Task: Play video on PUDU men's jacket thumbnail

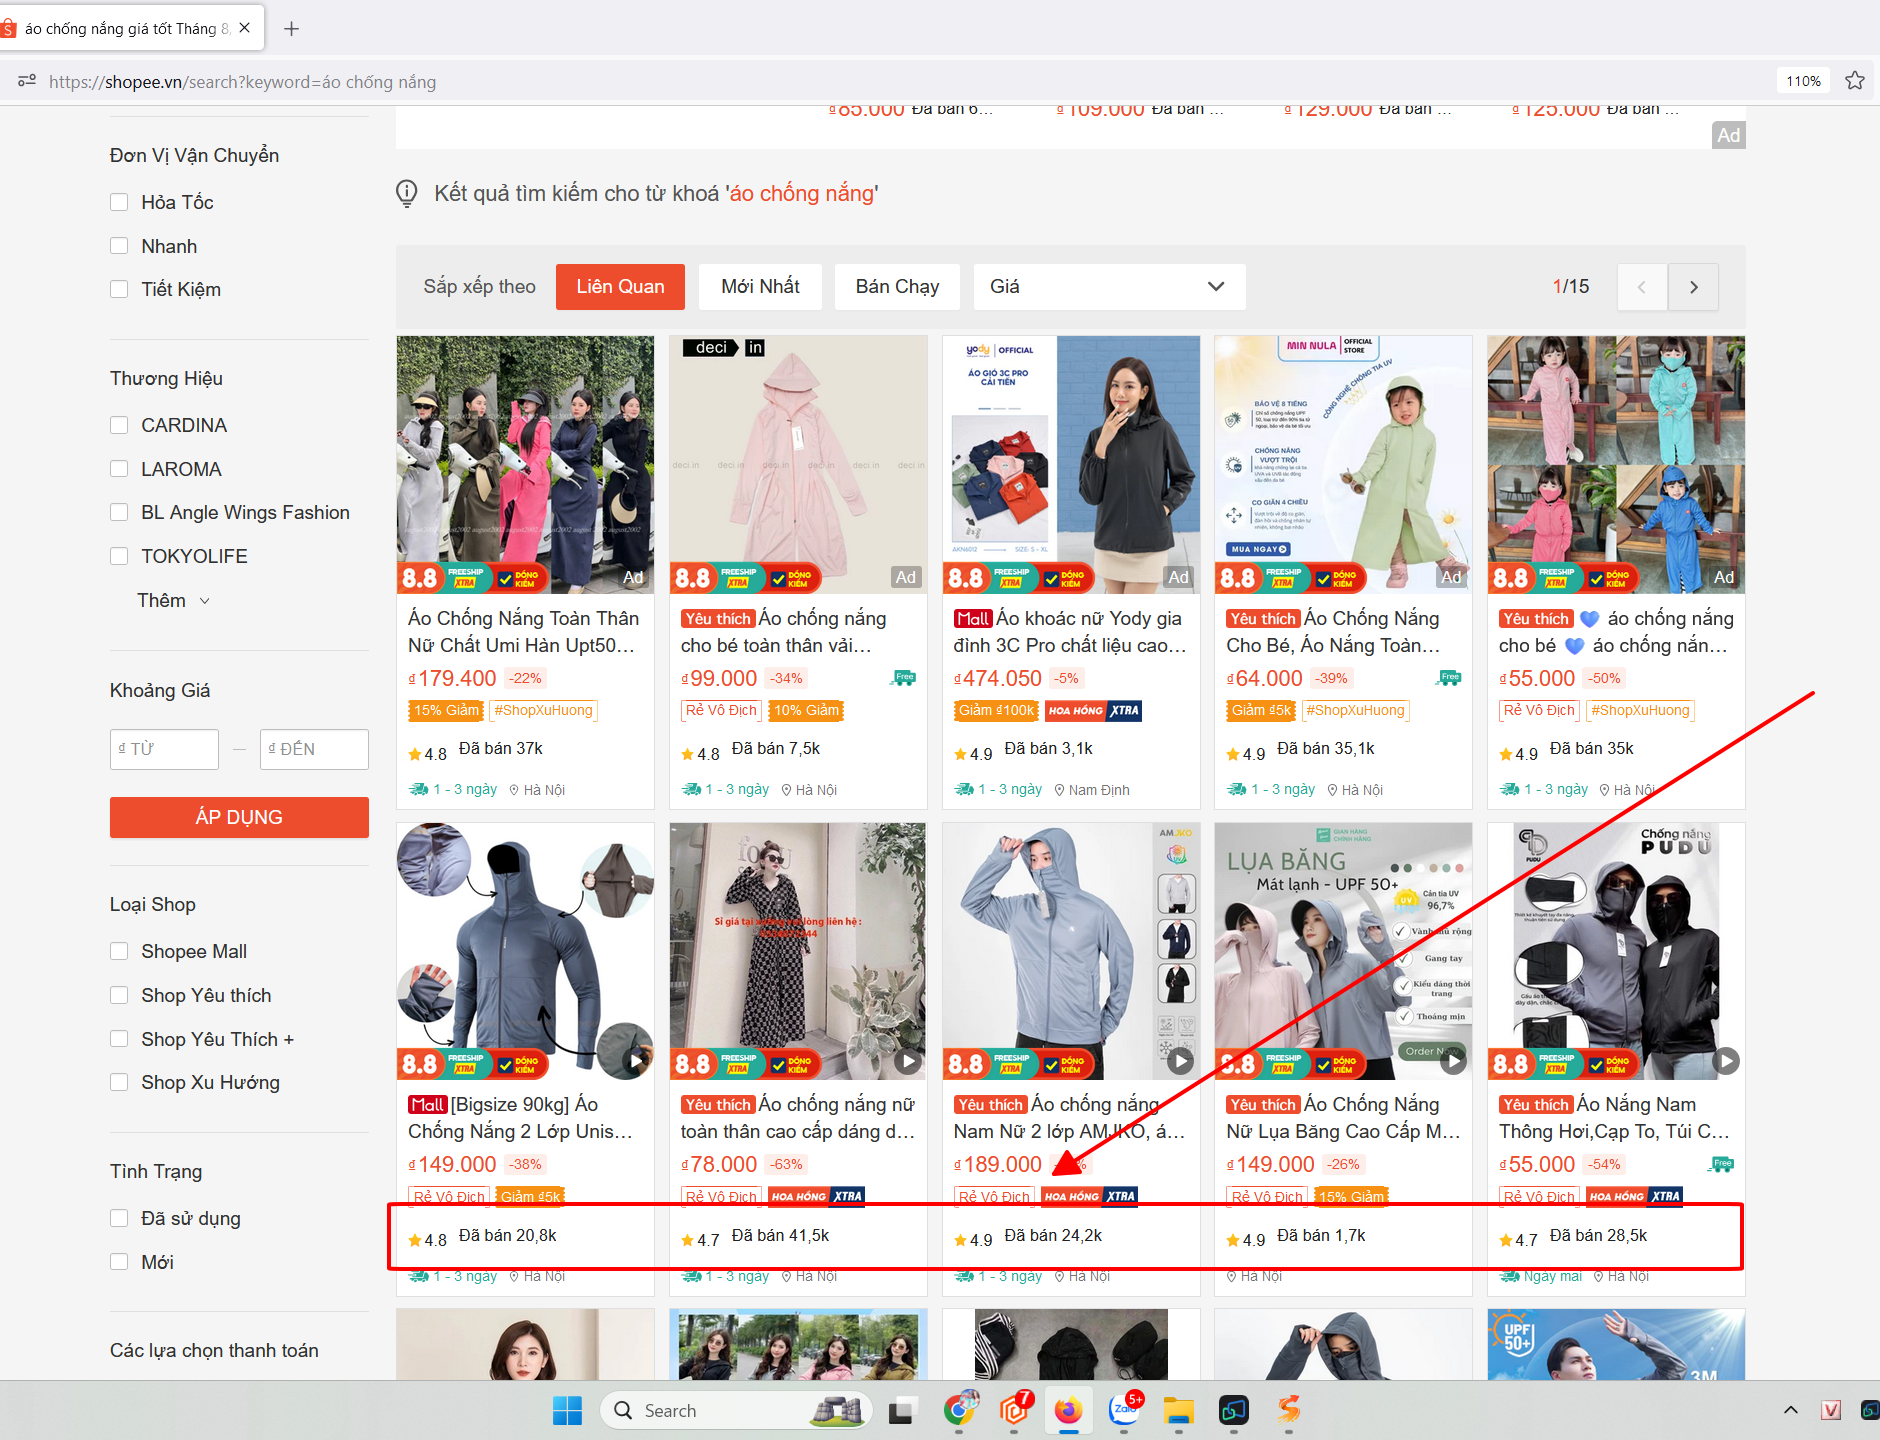Action: click(1726, 1061)
